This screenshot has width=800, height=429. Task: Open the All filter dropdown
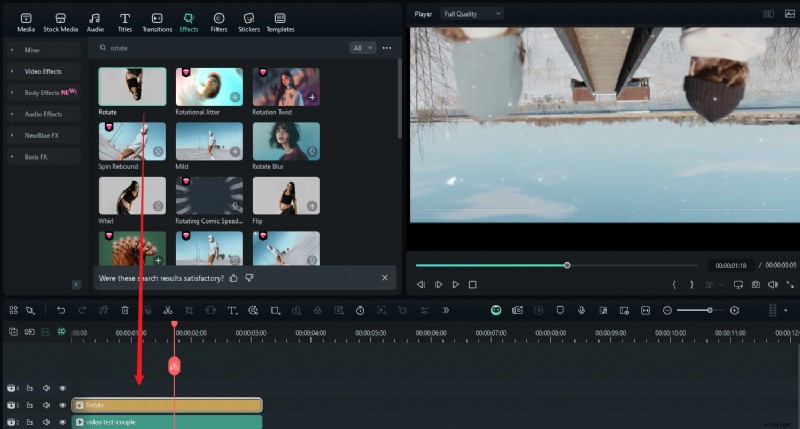pos(362,48)
